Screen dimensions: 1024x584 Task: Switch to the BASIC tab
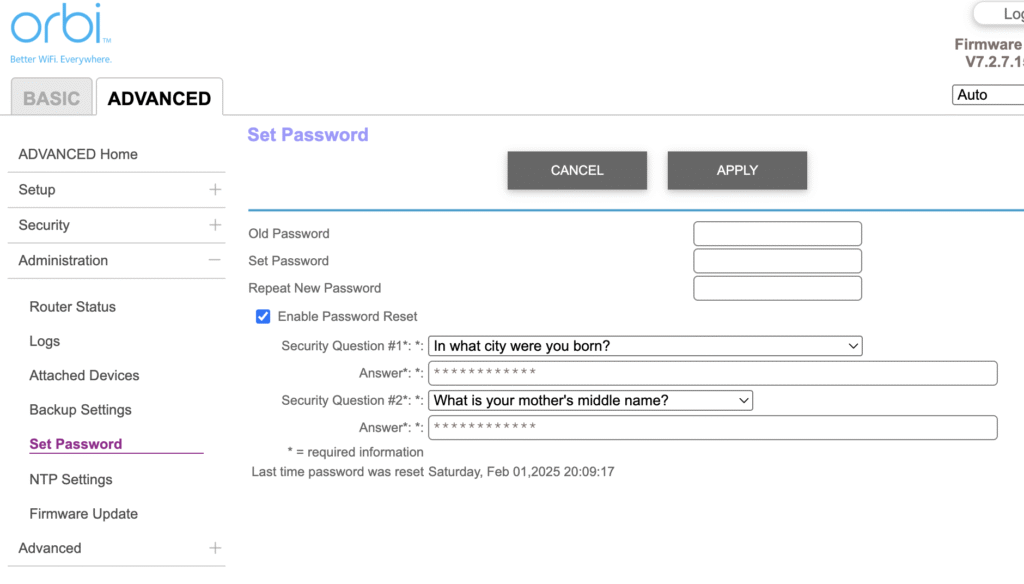[51, 97]
